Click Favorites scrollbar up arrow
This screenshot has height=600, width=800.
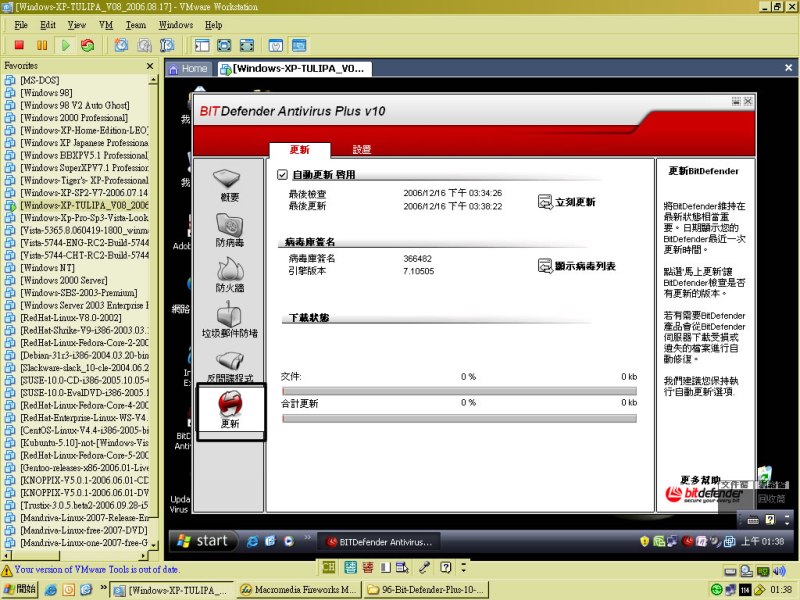pos(153,80)
